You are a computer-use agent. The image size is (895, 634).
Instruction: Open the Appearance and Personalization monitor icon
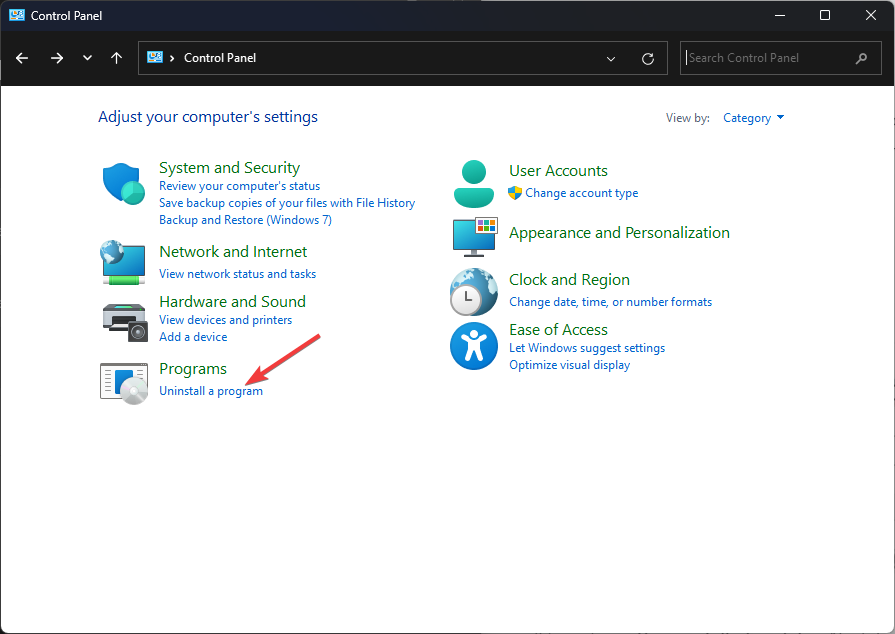pyautogui.click(x=475, y=237)
